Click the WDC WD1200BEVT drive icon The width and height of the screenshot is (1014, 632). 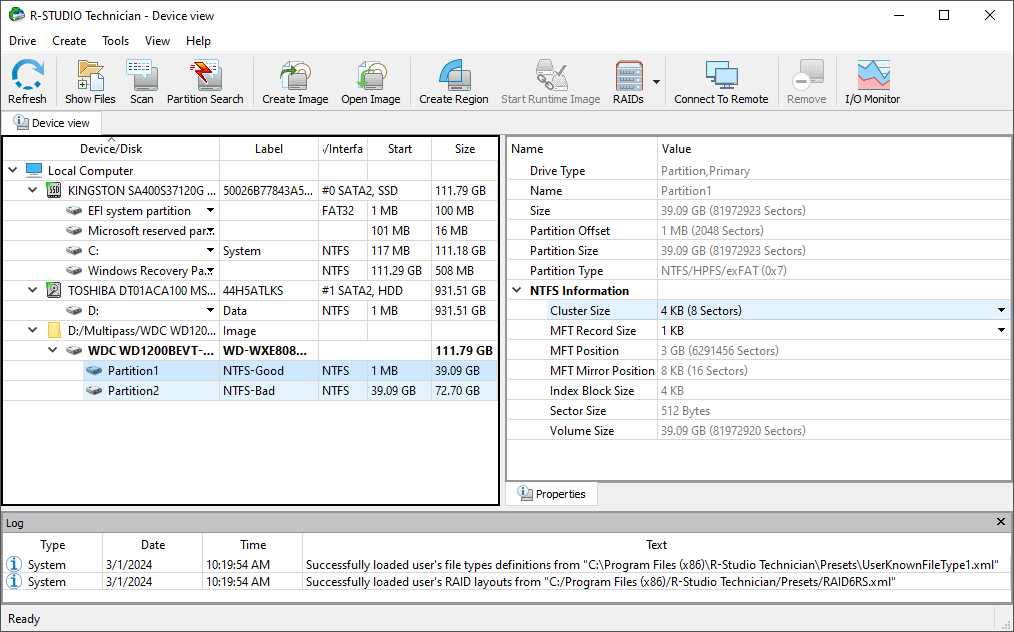[74, 351]
